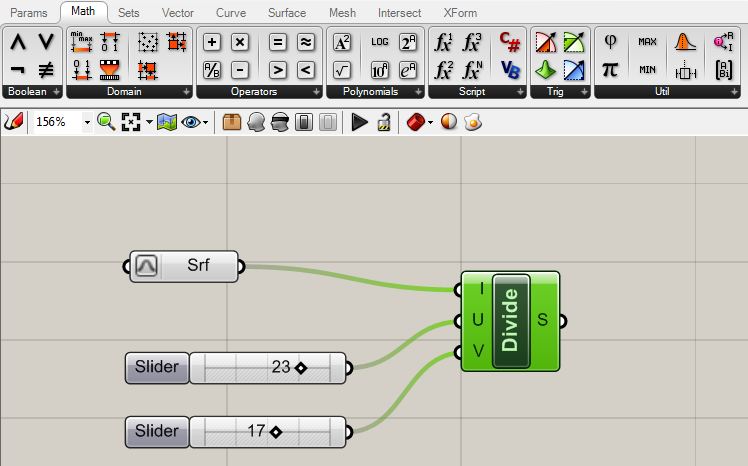
Task: Toggle the solver lock icon
Action: pyautogui.click(x=383, y=122)
